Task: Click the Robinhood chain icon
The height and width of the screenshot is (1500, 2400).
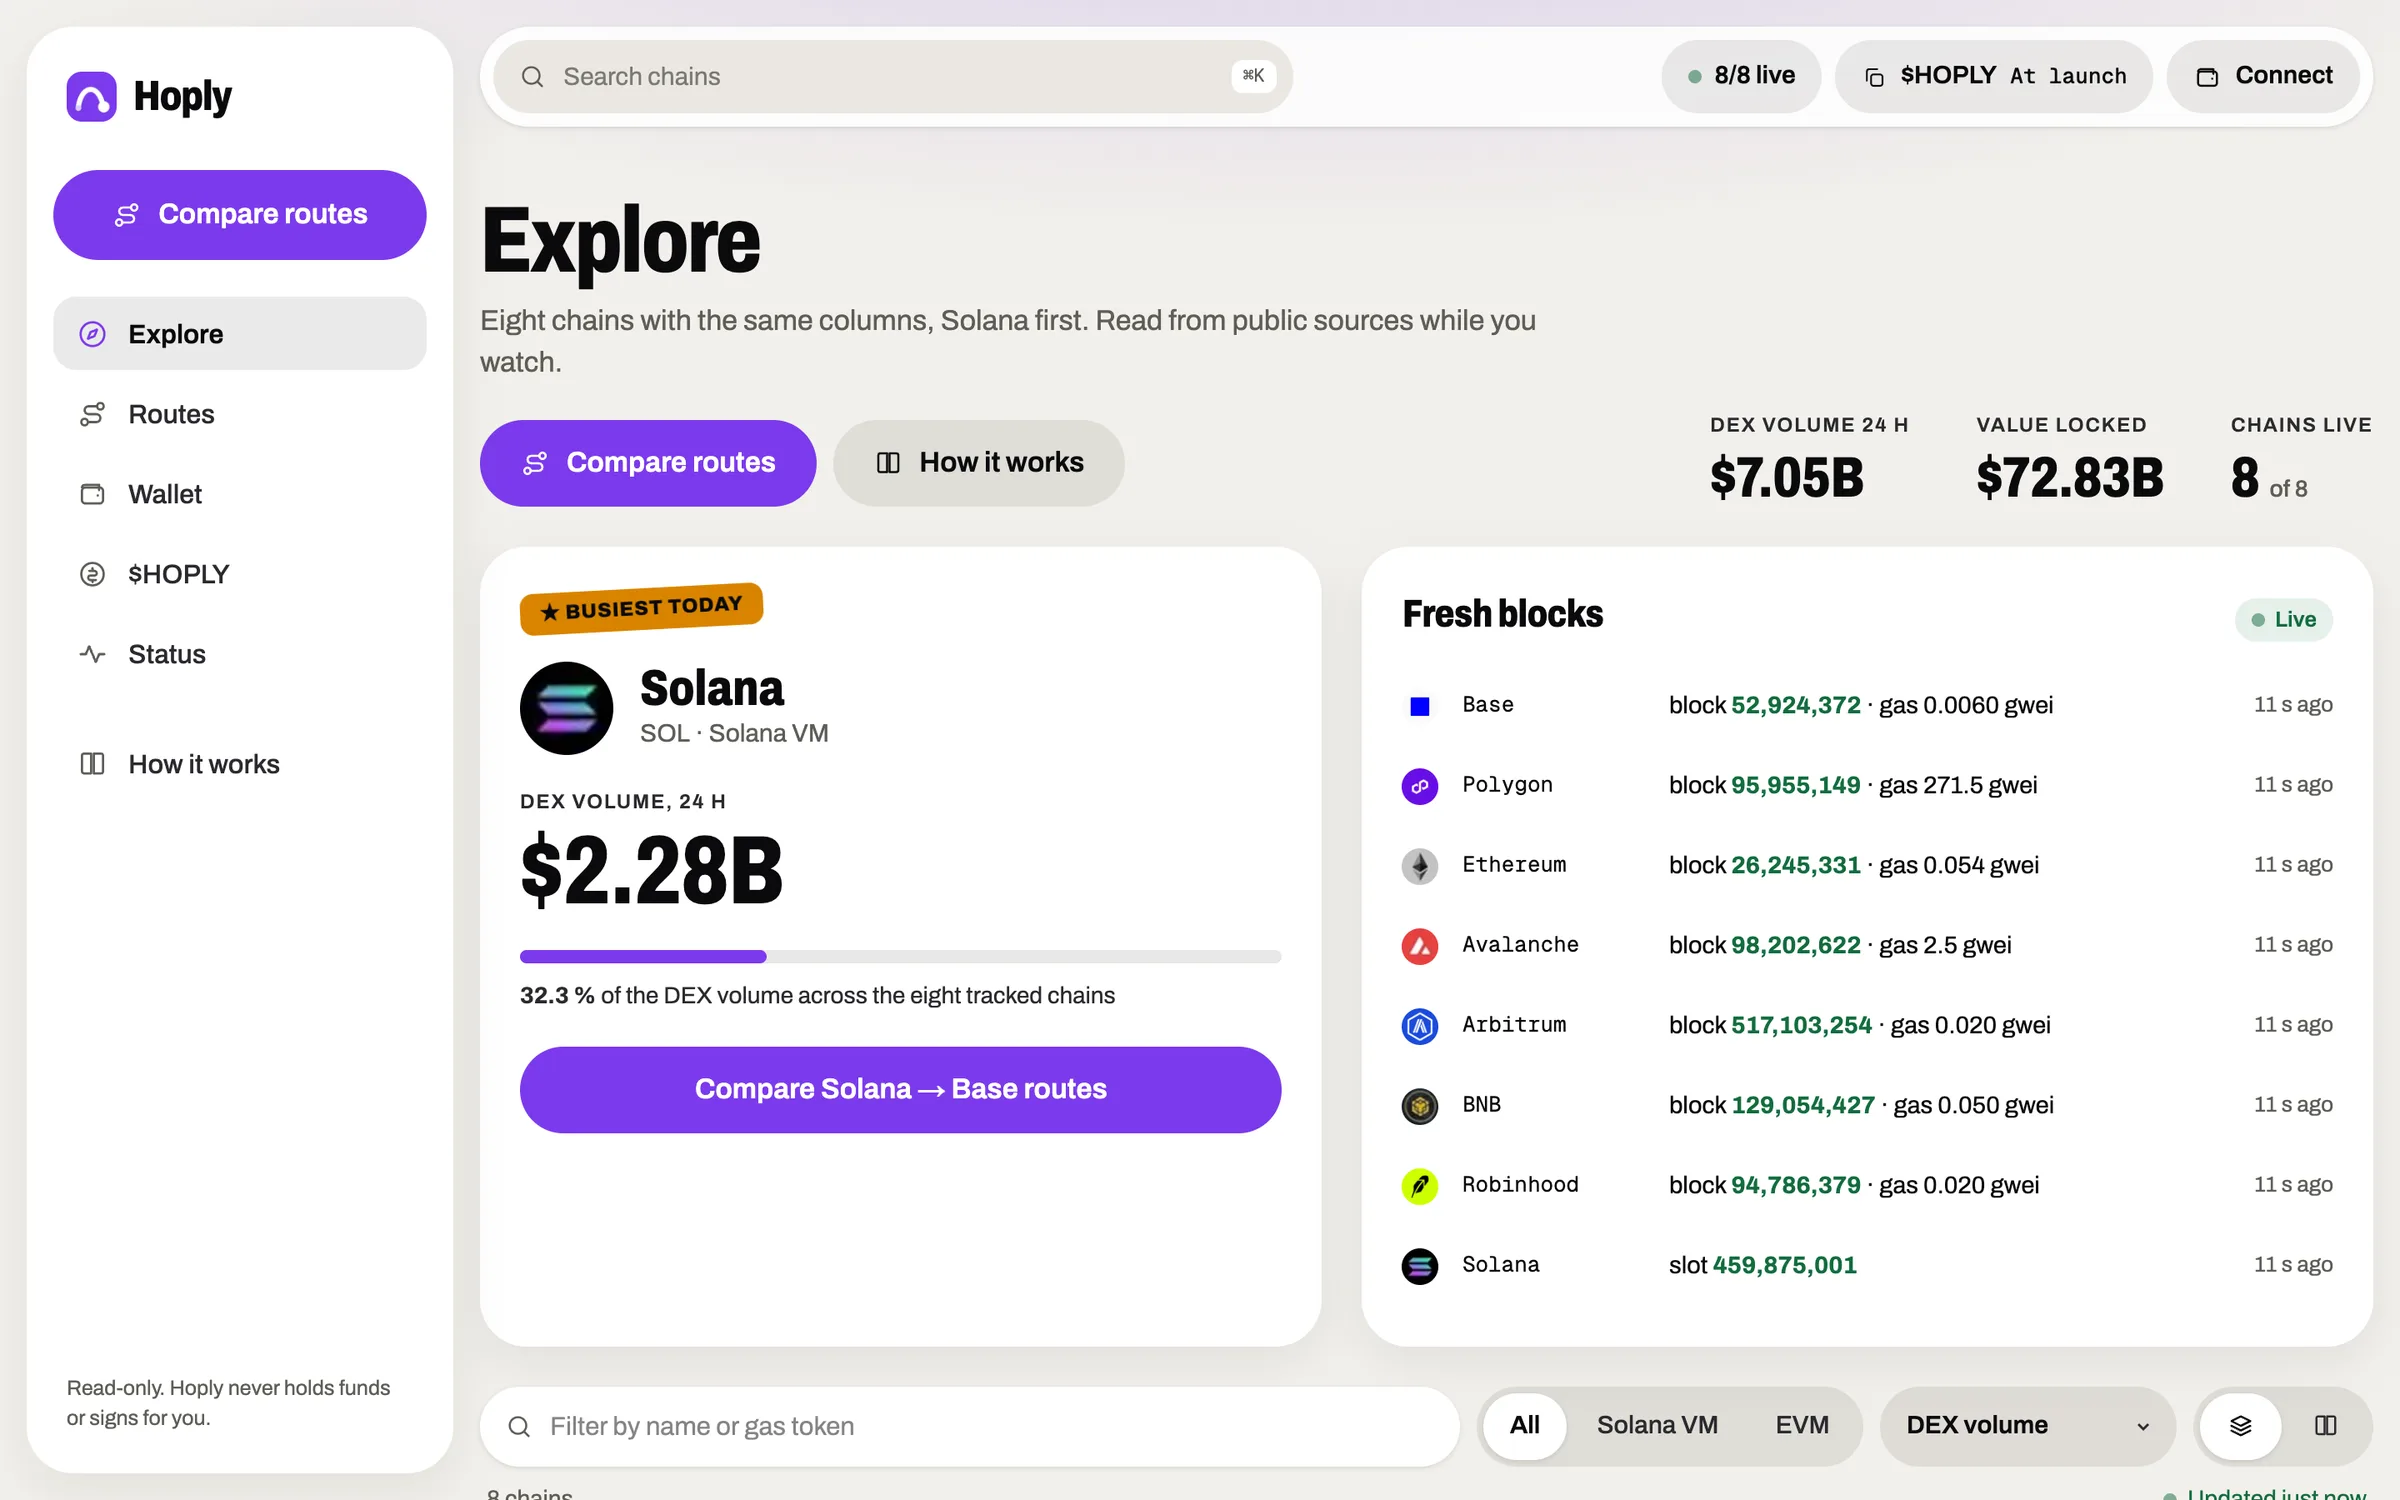Action: coord(1419,1186)
